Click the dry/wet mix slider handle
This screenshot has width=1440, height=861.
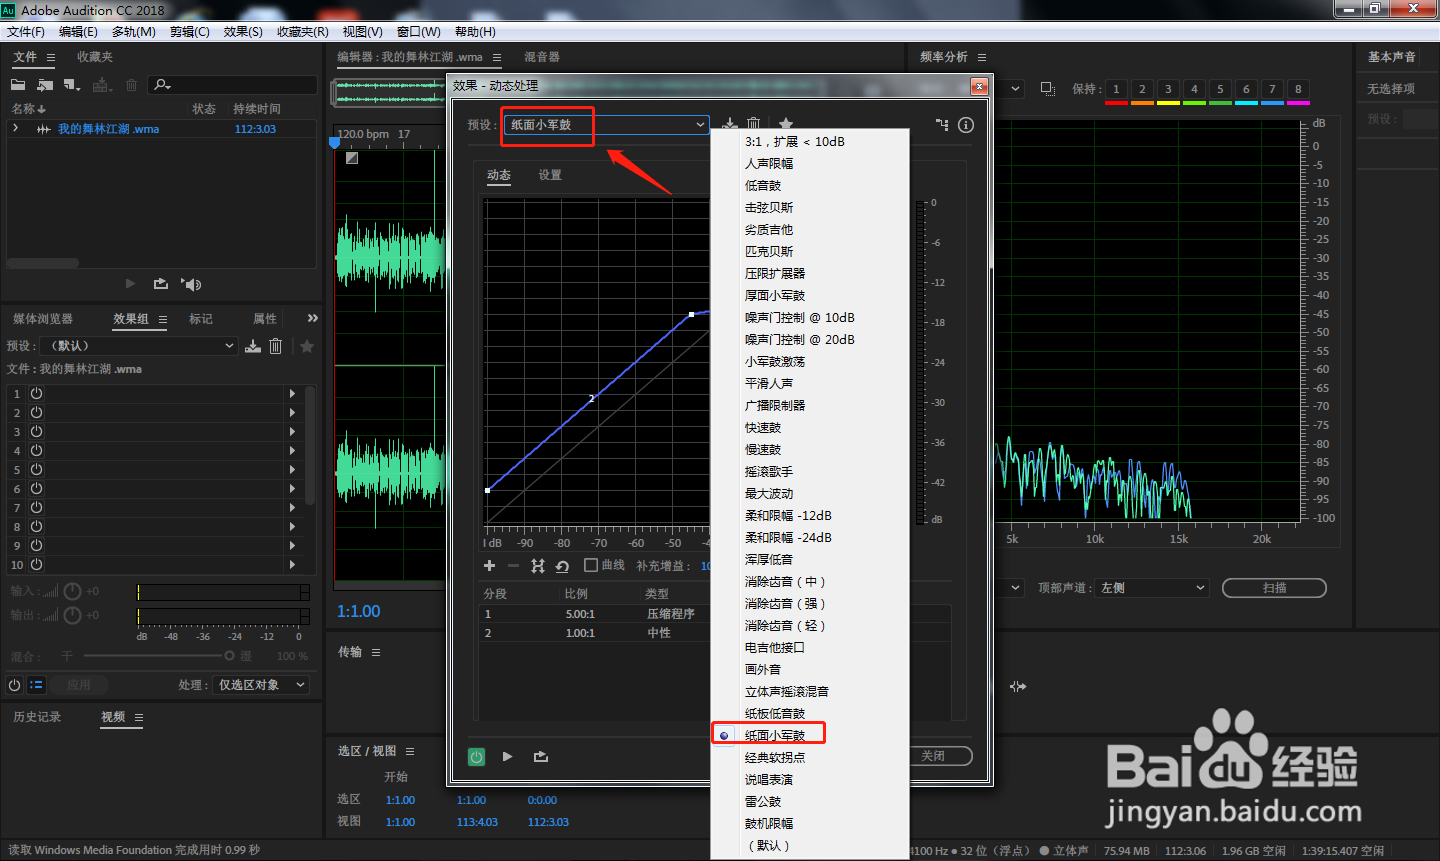[229, 656]
